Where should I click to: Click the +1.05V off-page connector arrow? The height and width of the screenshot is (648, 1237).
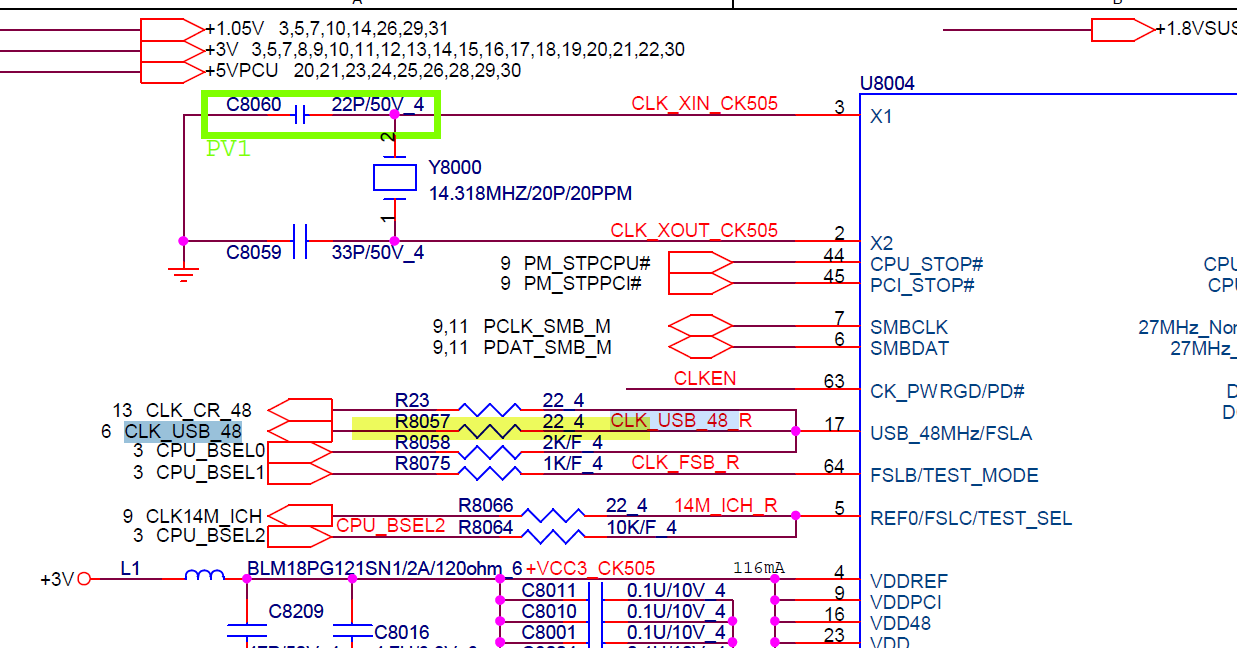(x=172, y=29)
